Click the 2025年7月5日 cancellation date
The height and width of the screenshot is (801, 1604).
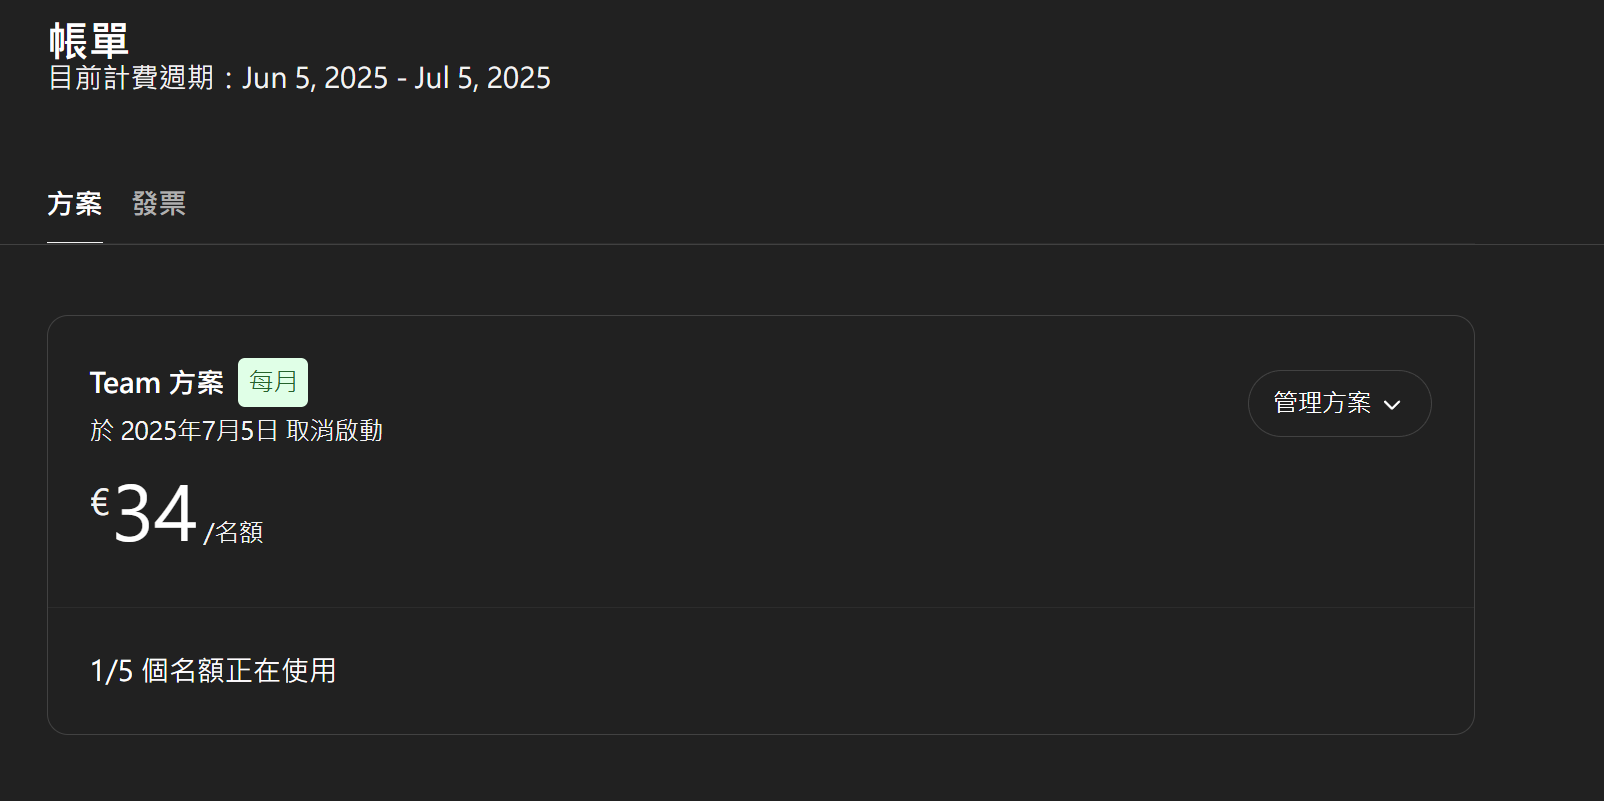[199, 431]
